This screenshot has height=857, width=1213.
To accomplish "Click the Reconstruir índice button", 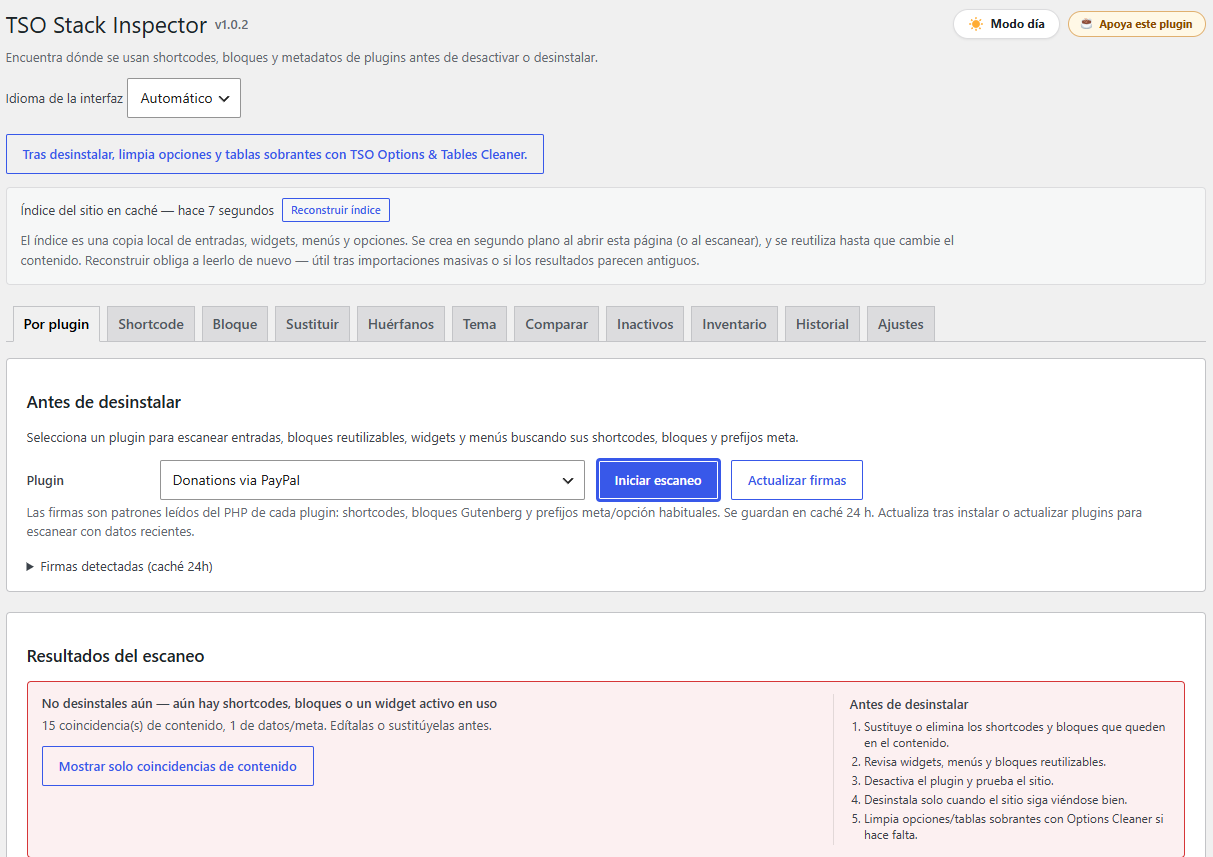I will click(x=336, y=210).
